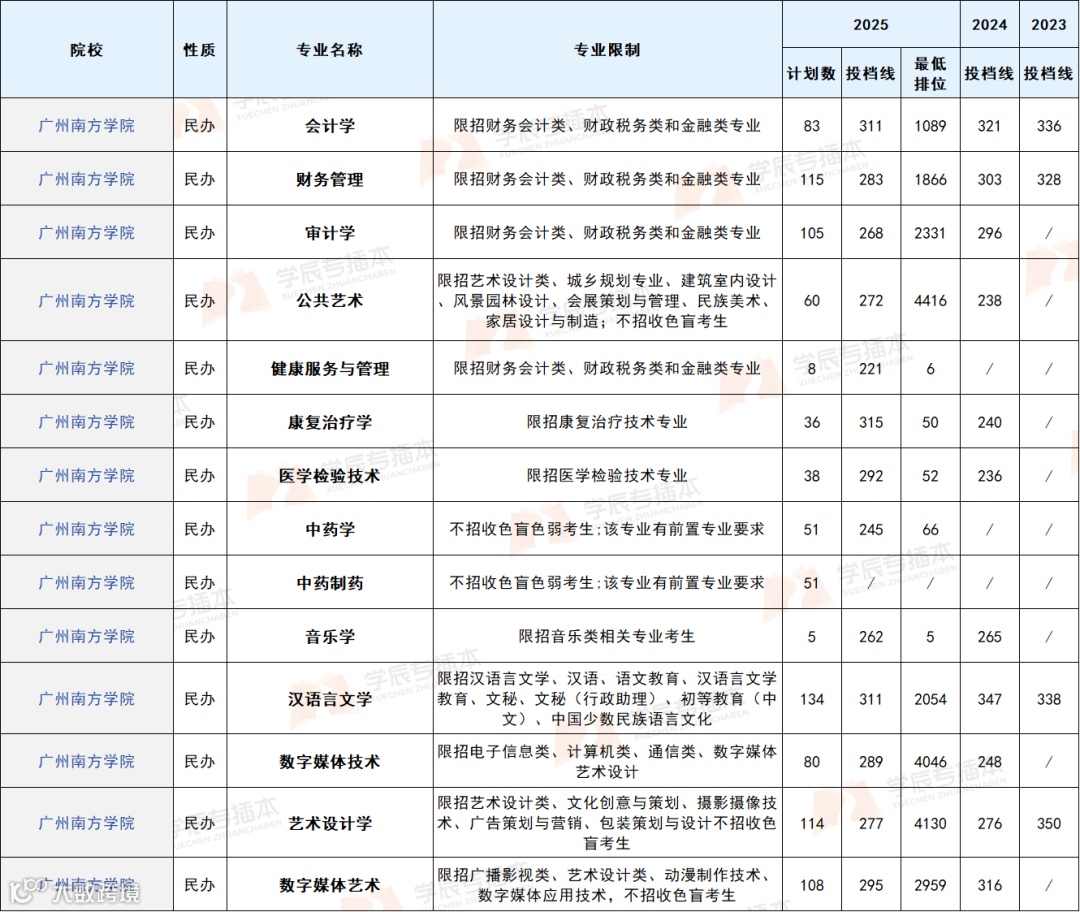Click minimum rank 1866 in 财务管理 row
The image size is (1080, 912).
pos(930,179)
